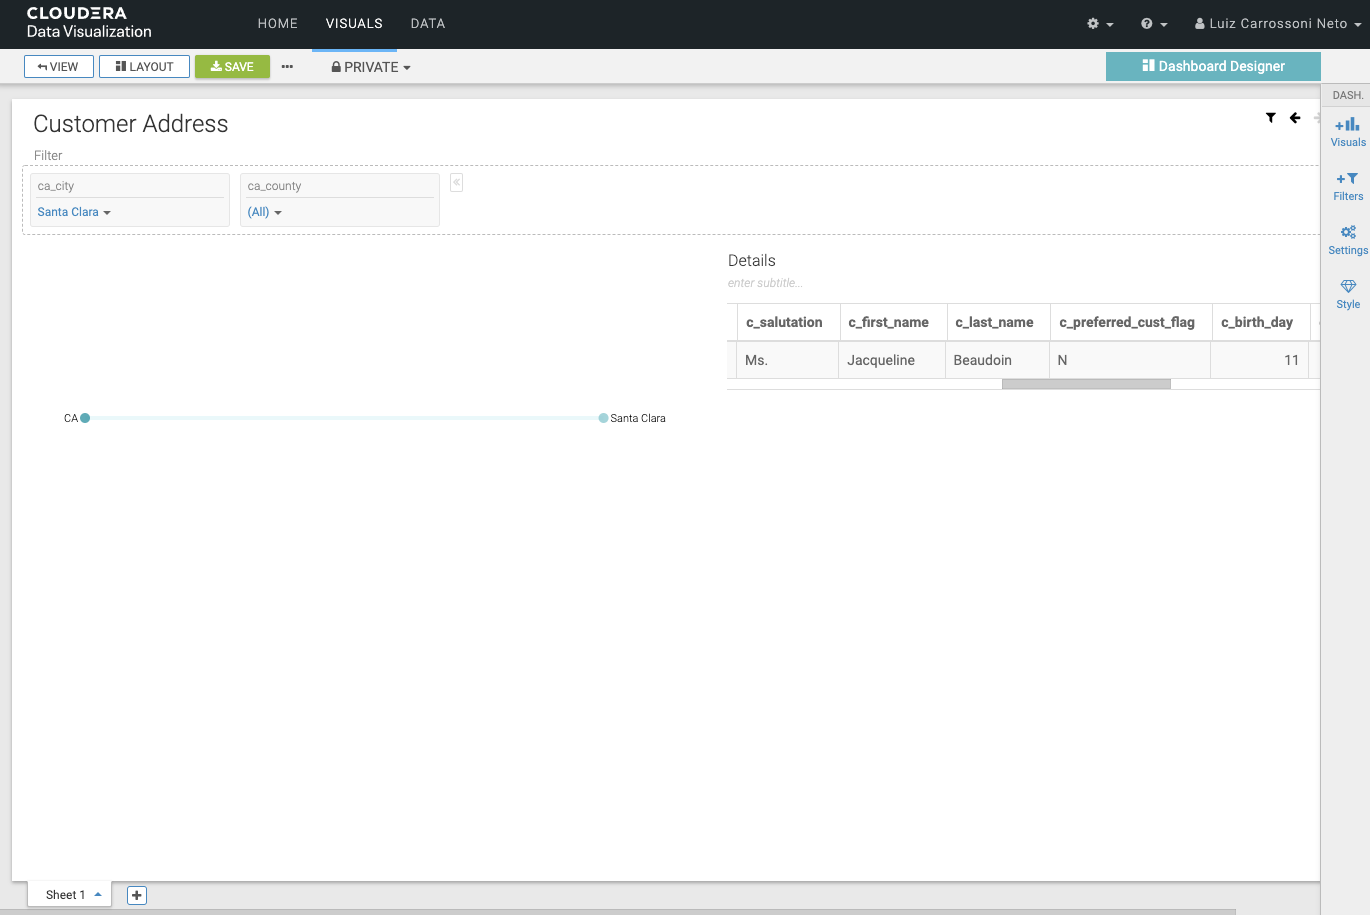Image resolution: width=1370 pixels, height=915 pixels.
Task: Open the ca_county filter dropdown set to (All)
Action: pyautogui.click(x=263, y=212)
